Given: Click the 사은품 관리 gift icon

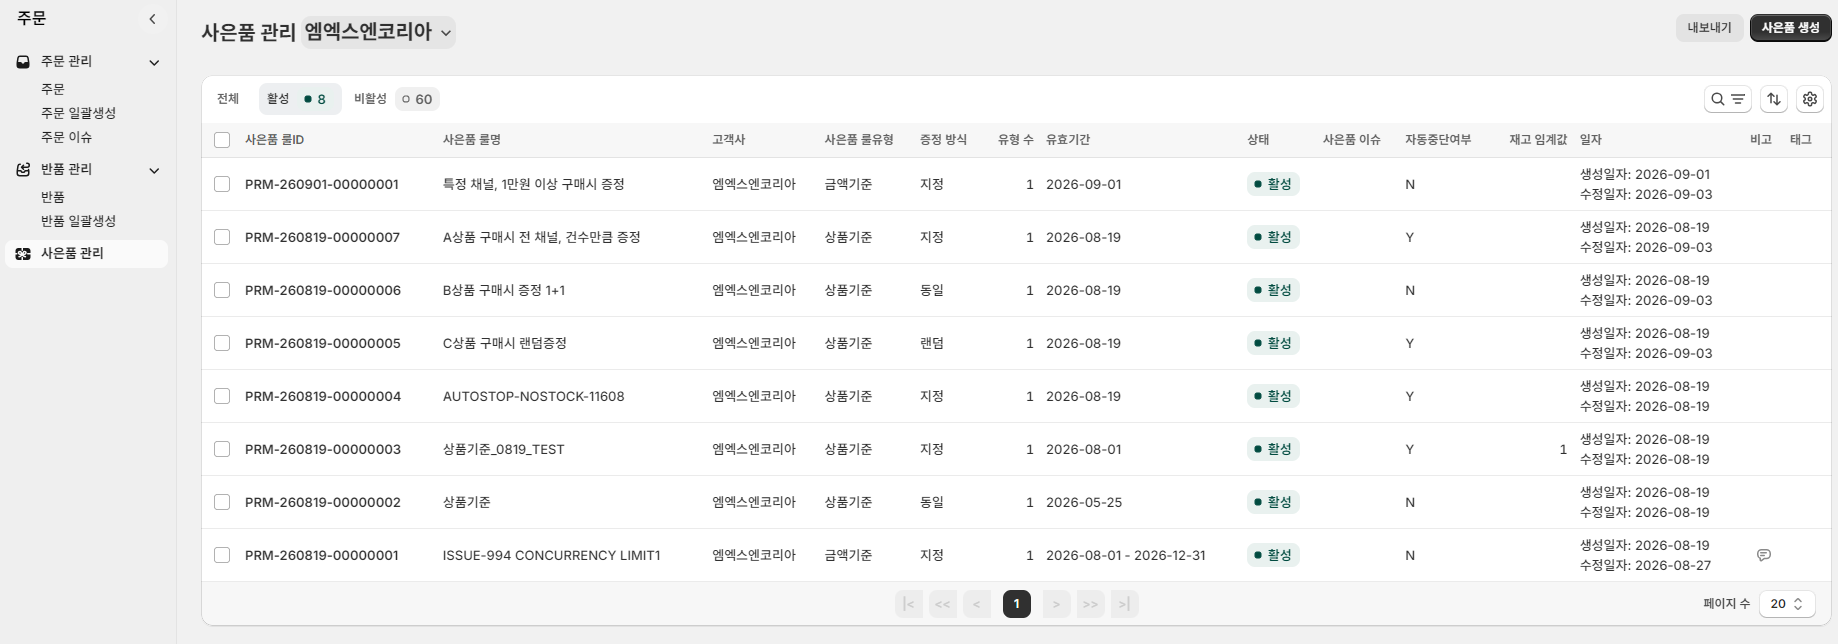Looking at the screenshot, I should tap(23, 254).
